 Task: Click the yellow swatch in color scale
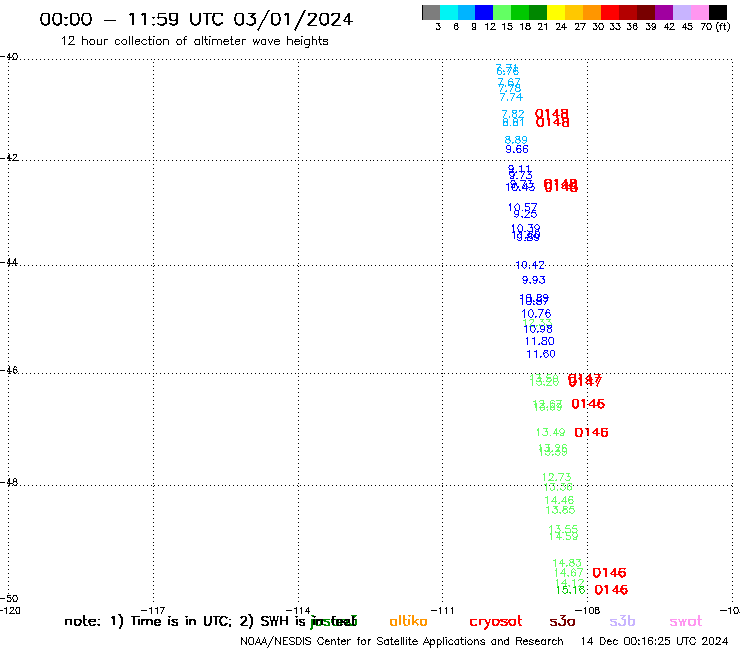click(556, 12)
